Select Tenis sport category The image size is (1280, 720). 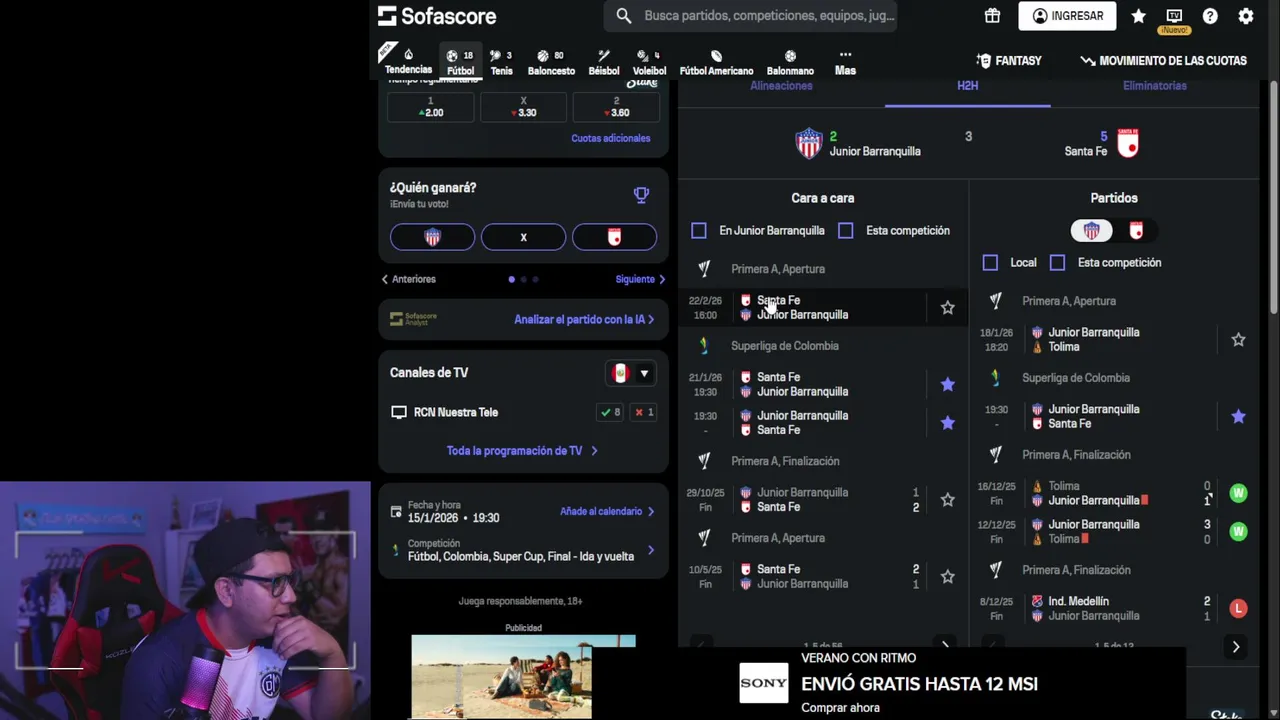tap(501, 62)
